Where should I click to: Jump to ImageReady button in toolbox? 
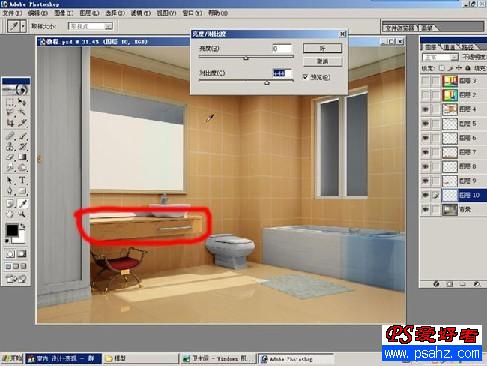[16, 279]
